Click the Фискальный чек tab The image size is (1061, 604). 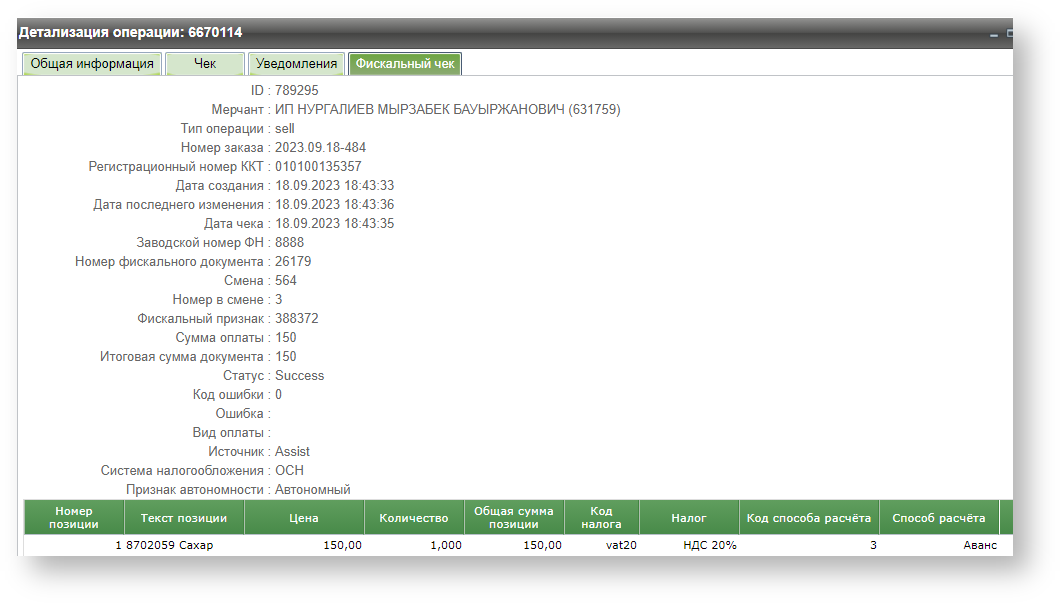tap(404, 64)
